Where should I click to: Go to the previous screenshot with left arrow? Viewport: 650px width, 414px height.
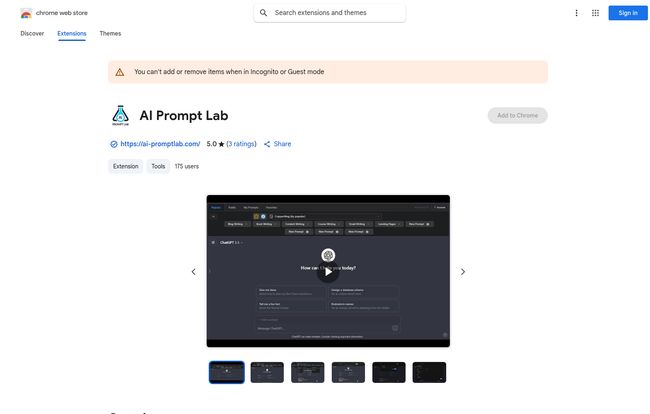coord(194,272)
